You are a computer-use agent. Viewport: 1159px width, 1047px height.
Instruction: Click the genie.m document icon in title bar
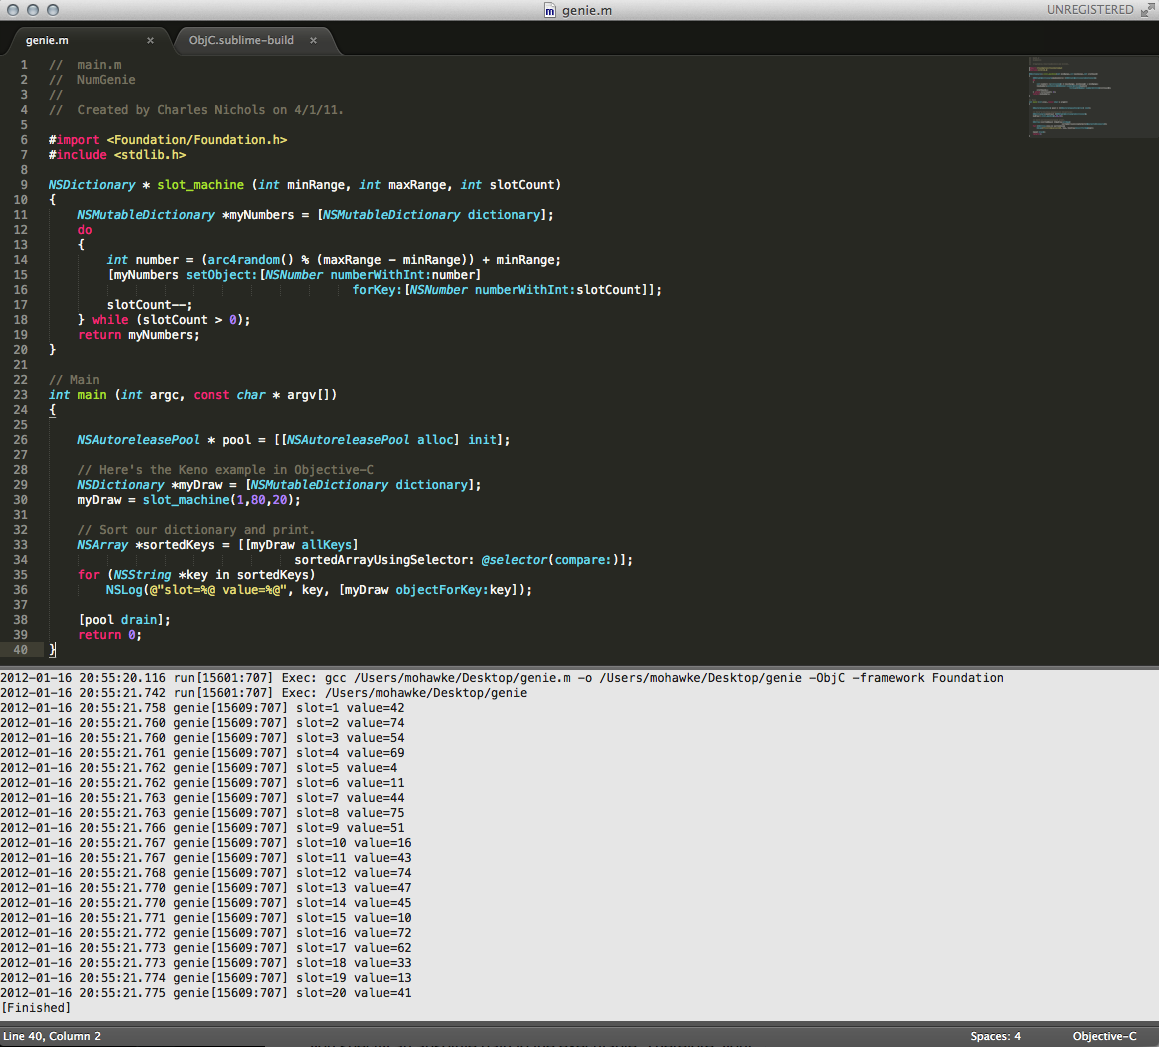click(x=549, y=10)
